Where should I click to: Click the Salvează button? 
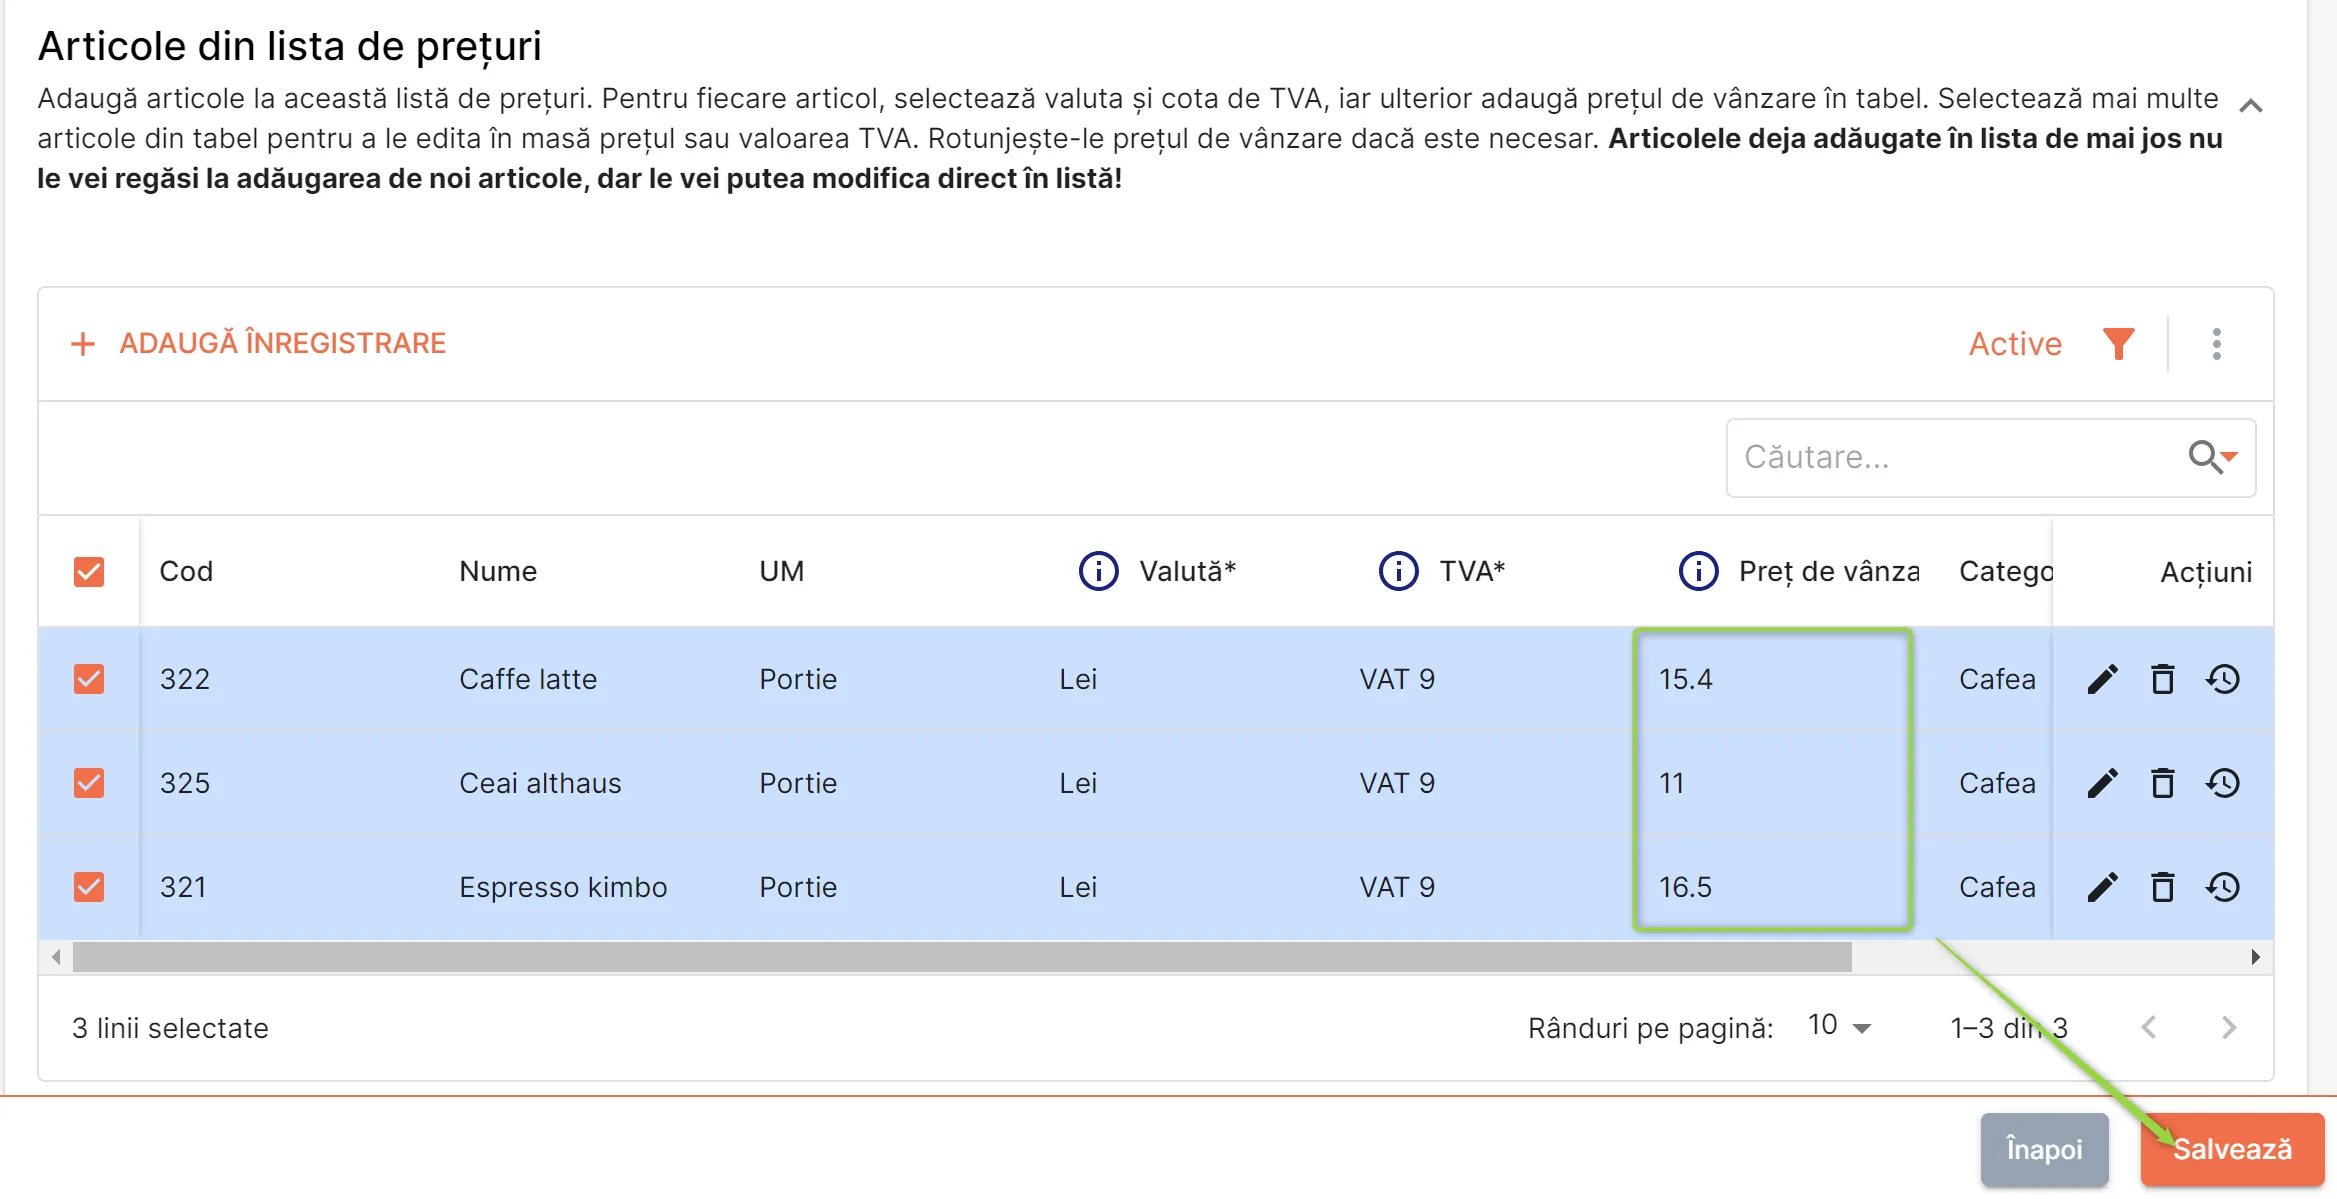[2232, 1149]
